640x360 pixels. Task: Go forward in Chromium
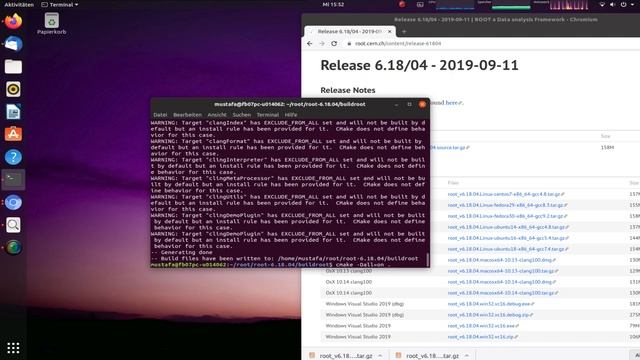click(x=322, y=43)
